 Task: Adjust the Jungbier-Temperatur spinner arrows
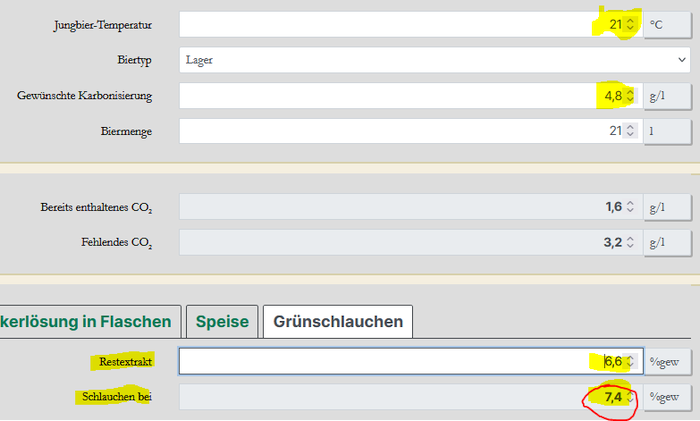point(630,25)
